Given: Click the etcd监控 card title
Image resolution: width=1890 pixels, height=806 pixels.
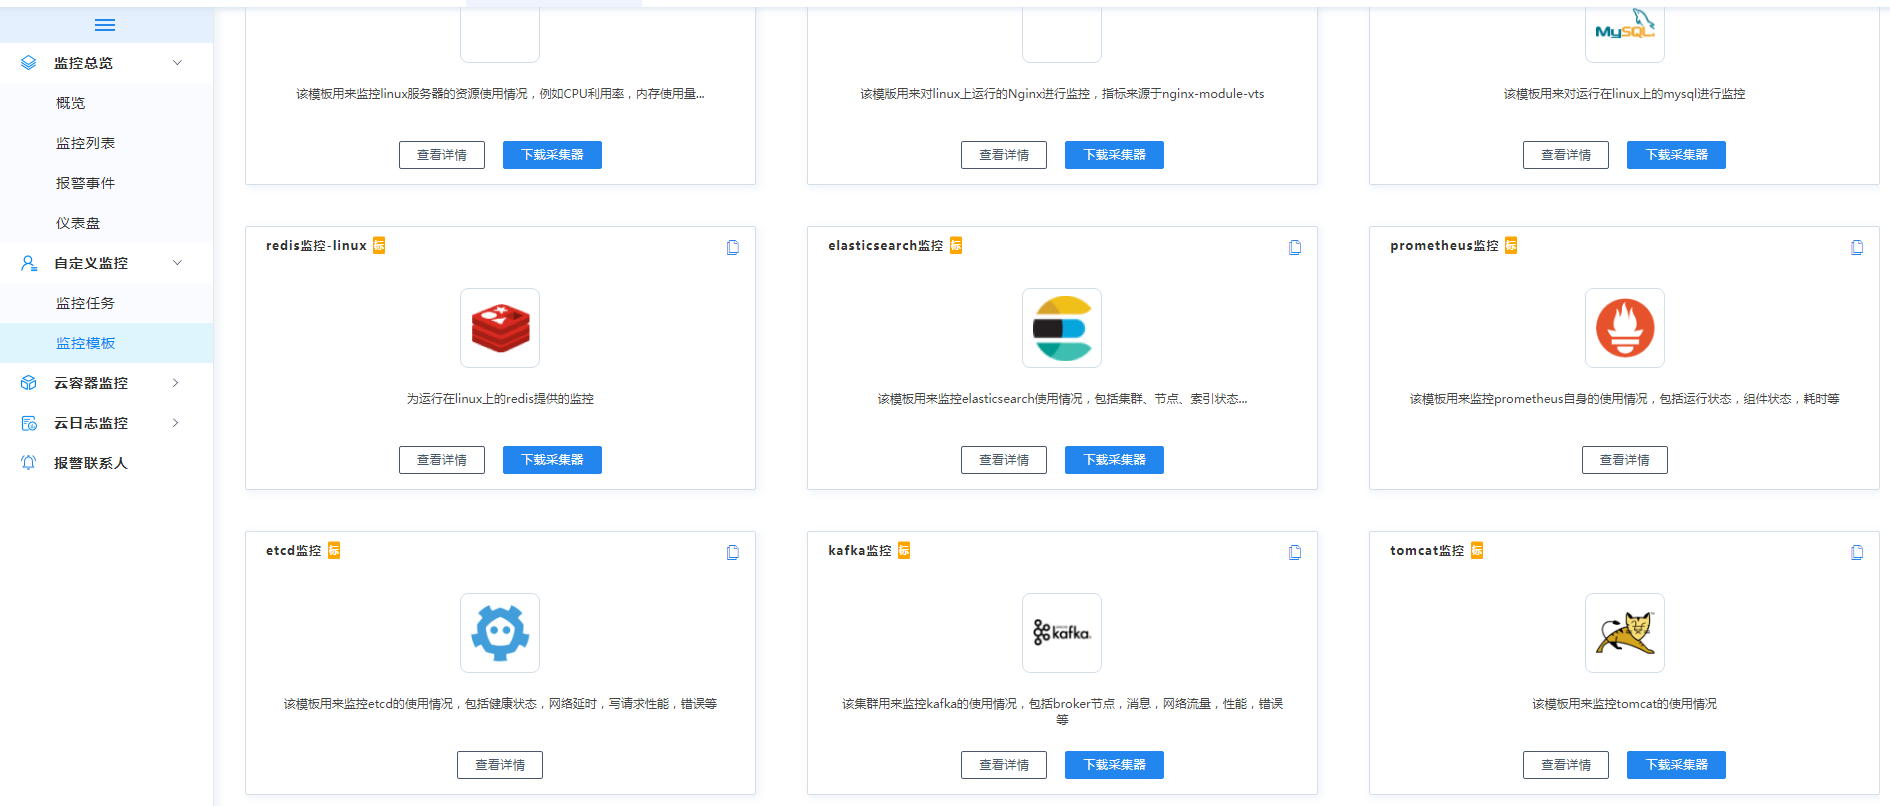Looking at the screenshot, I should [293, 550].
